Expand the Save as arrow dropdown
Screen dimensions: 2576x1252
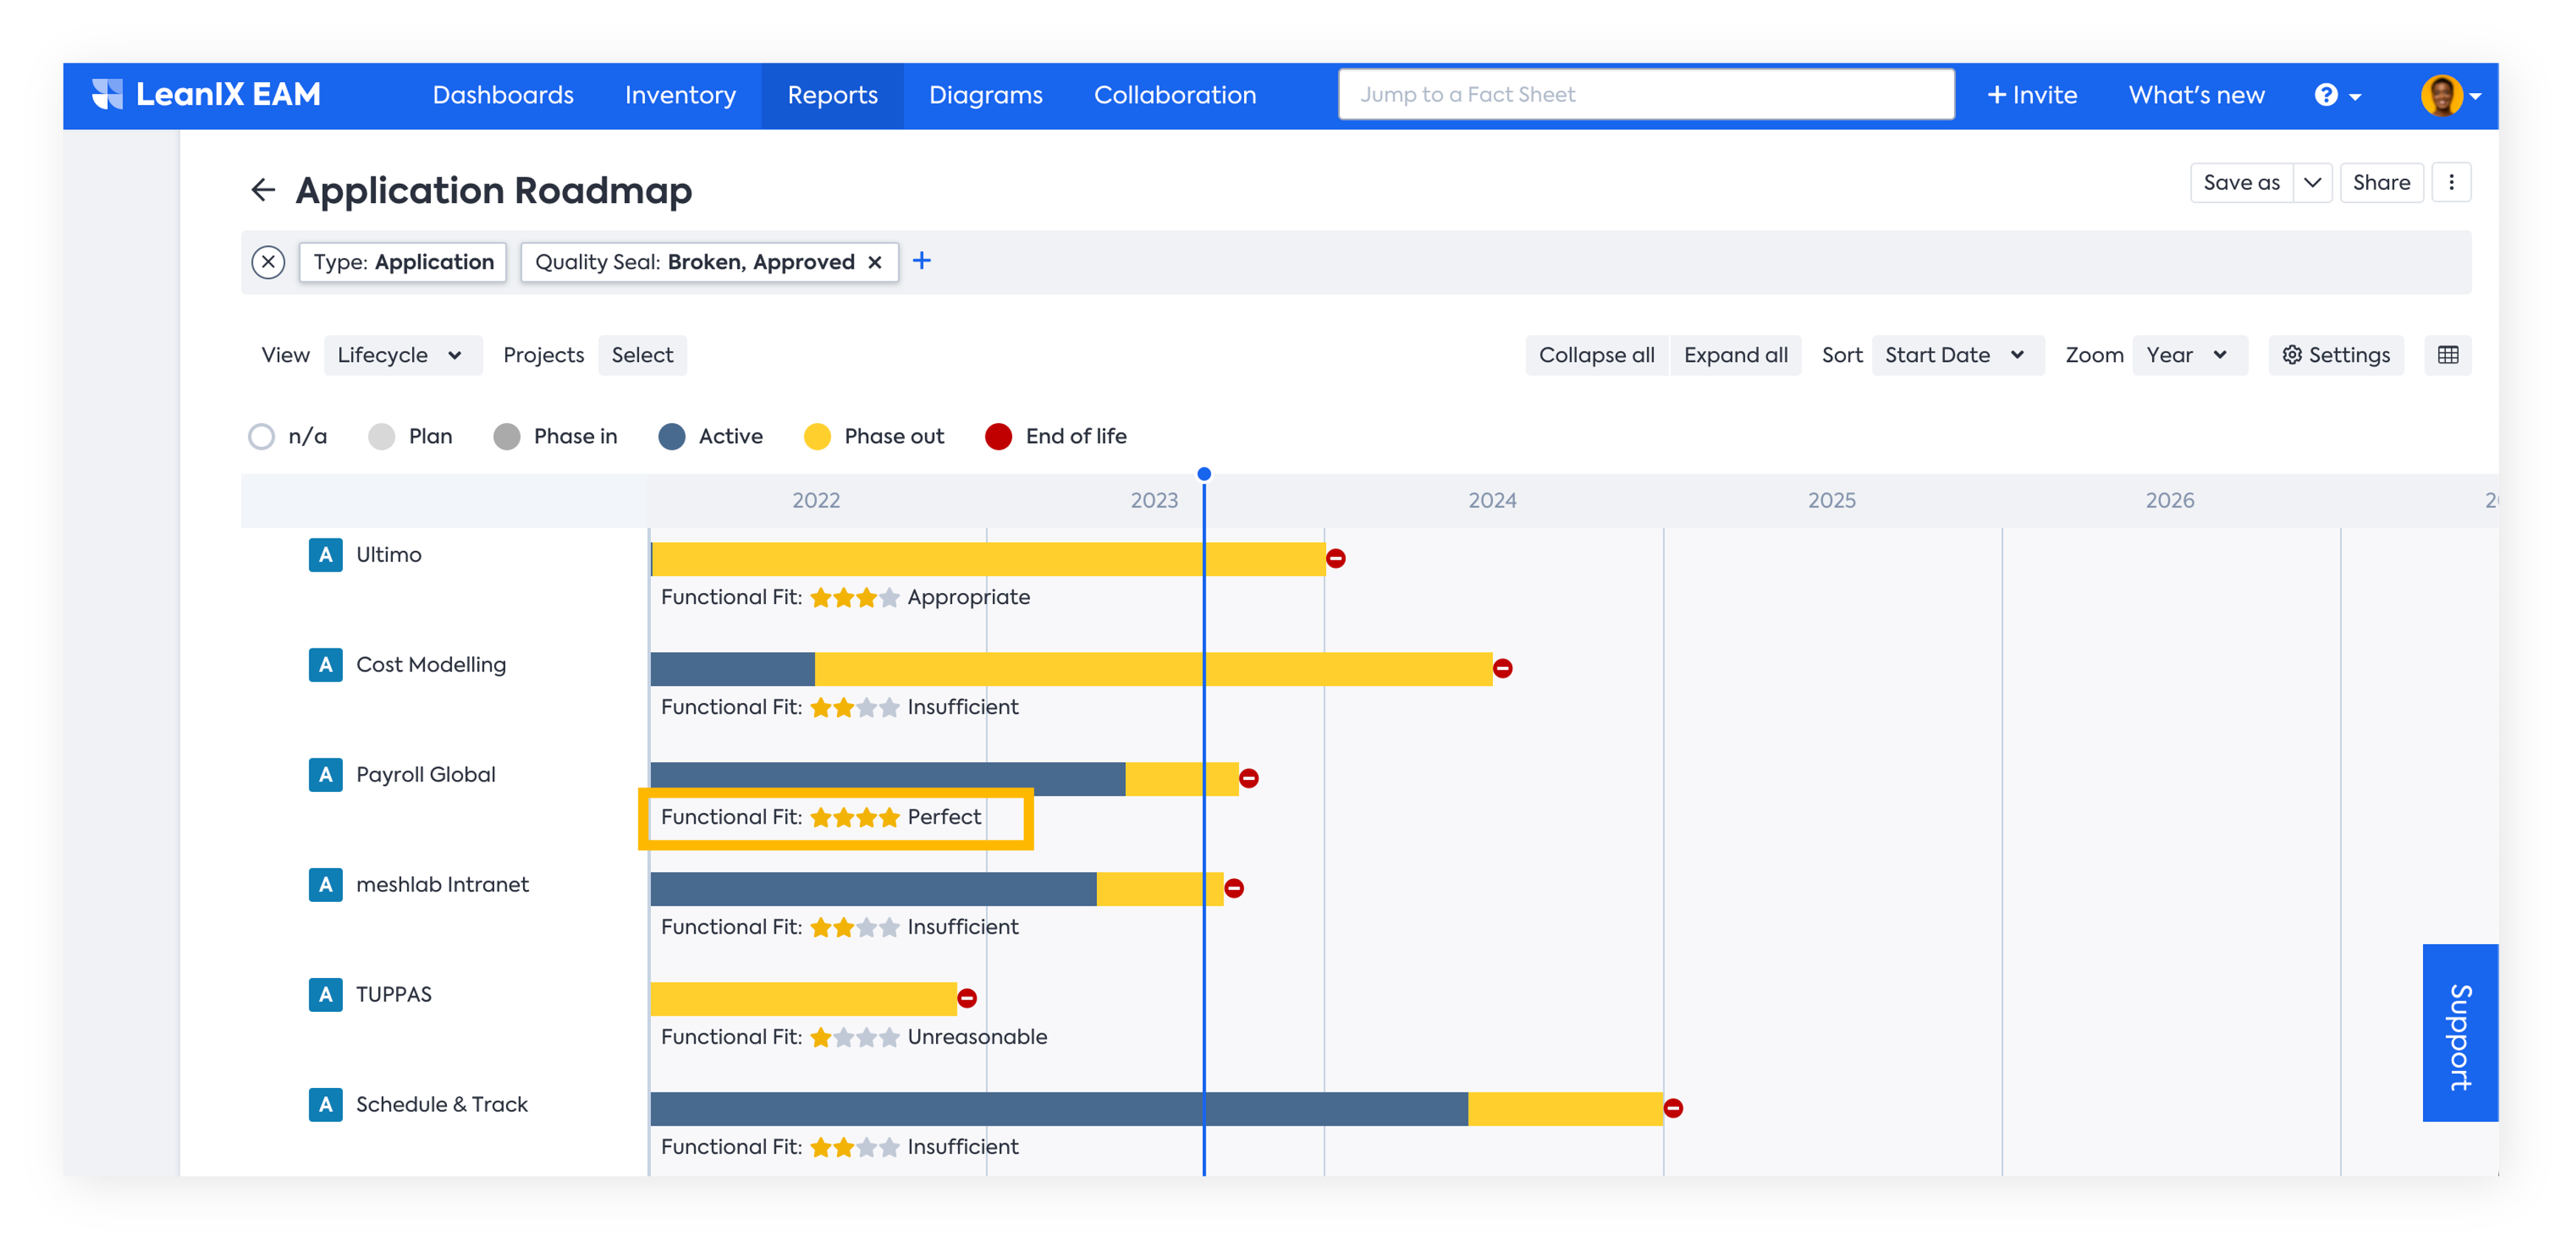click(2312, 182)
